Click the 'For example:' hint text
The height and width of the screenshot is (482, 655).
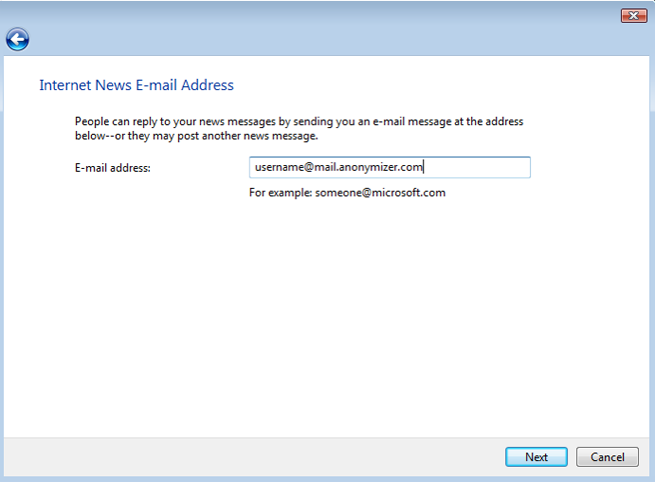(x=280, y=192)
